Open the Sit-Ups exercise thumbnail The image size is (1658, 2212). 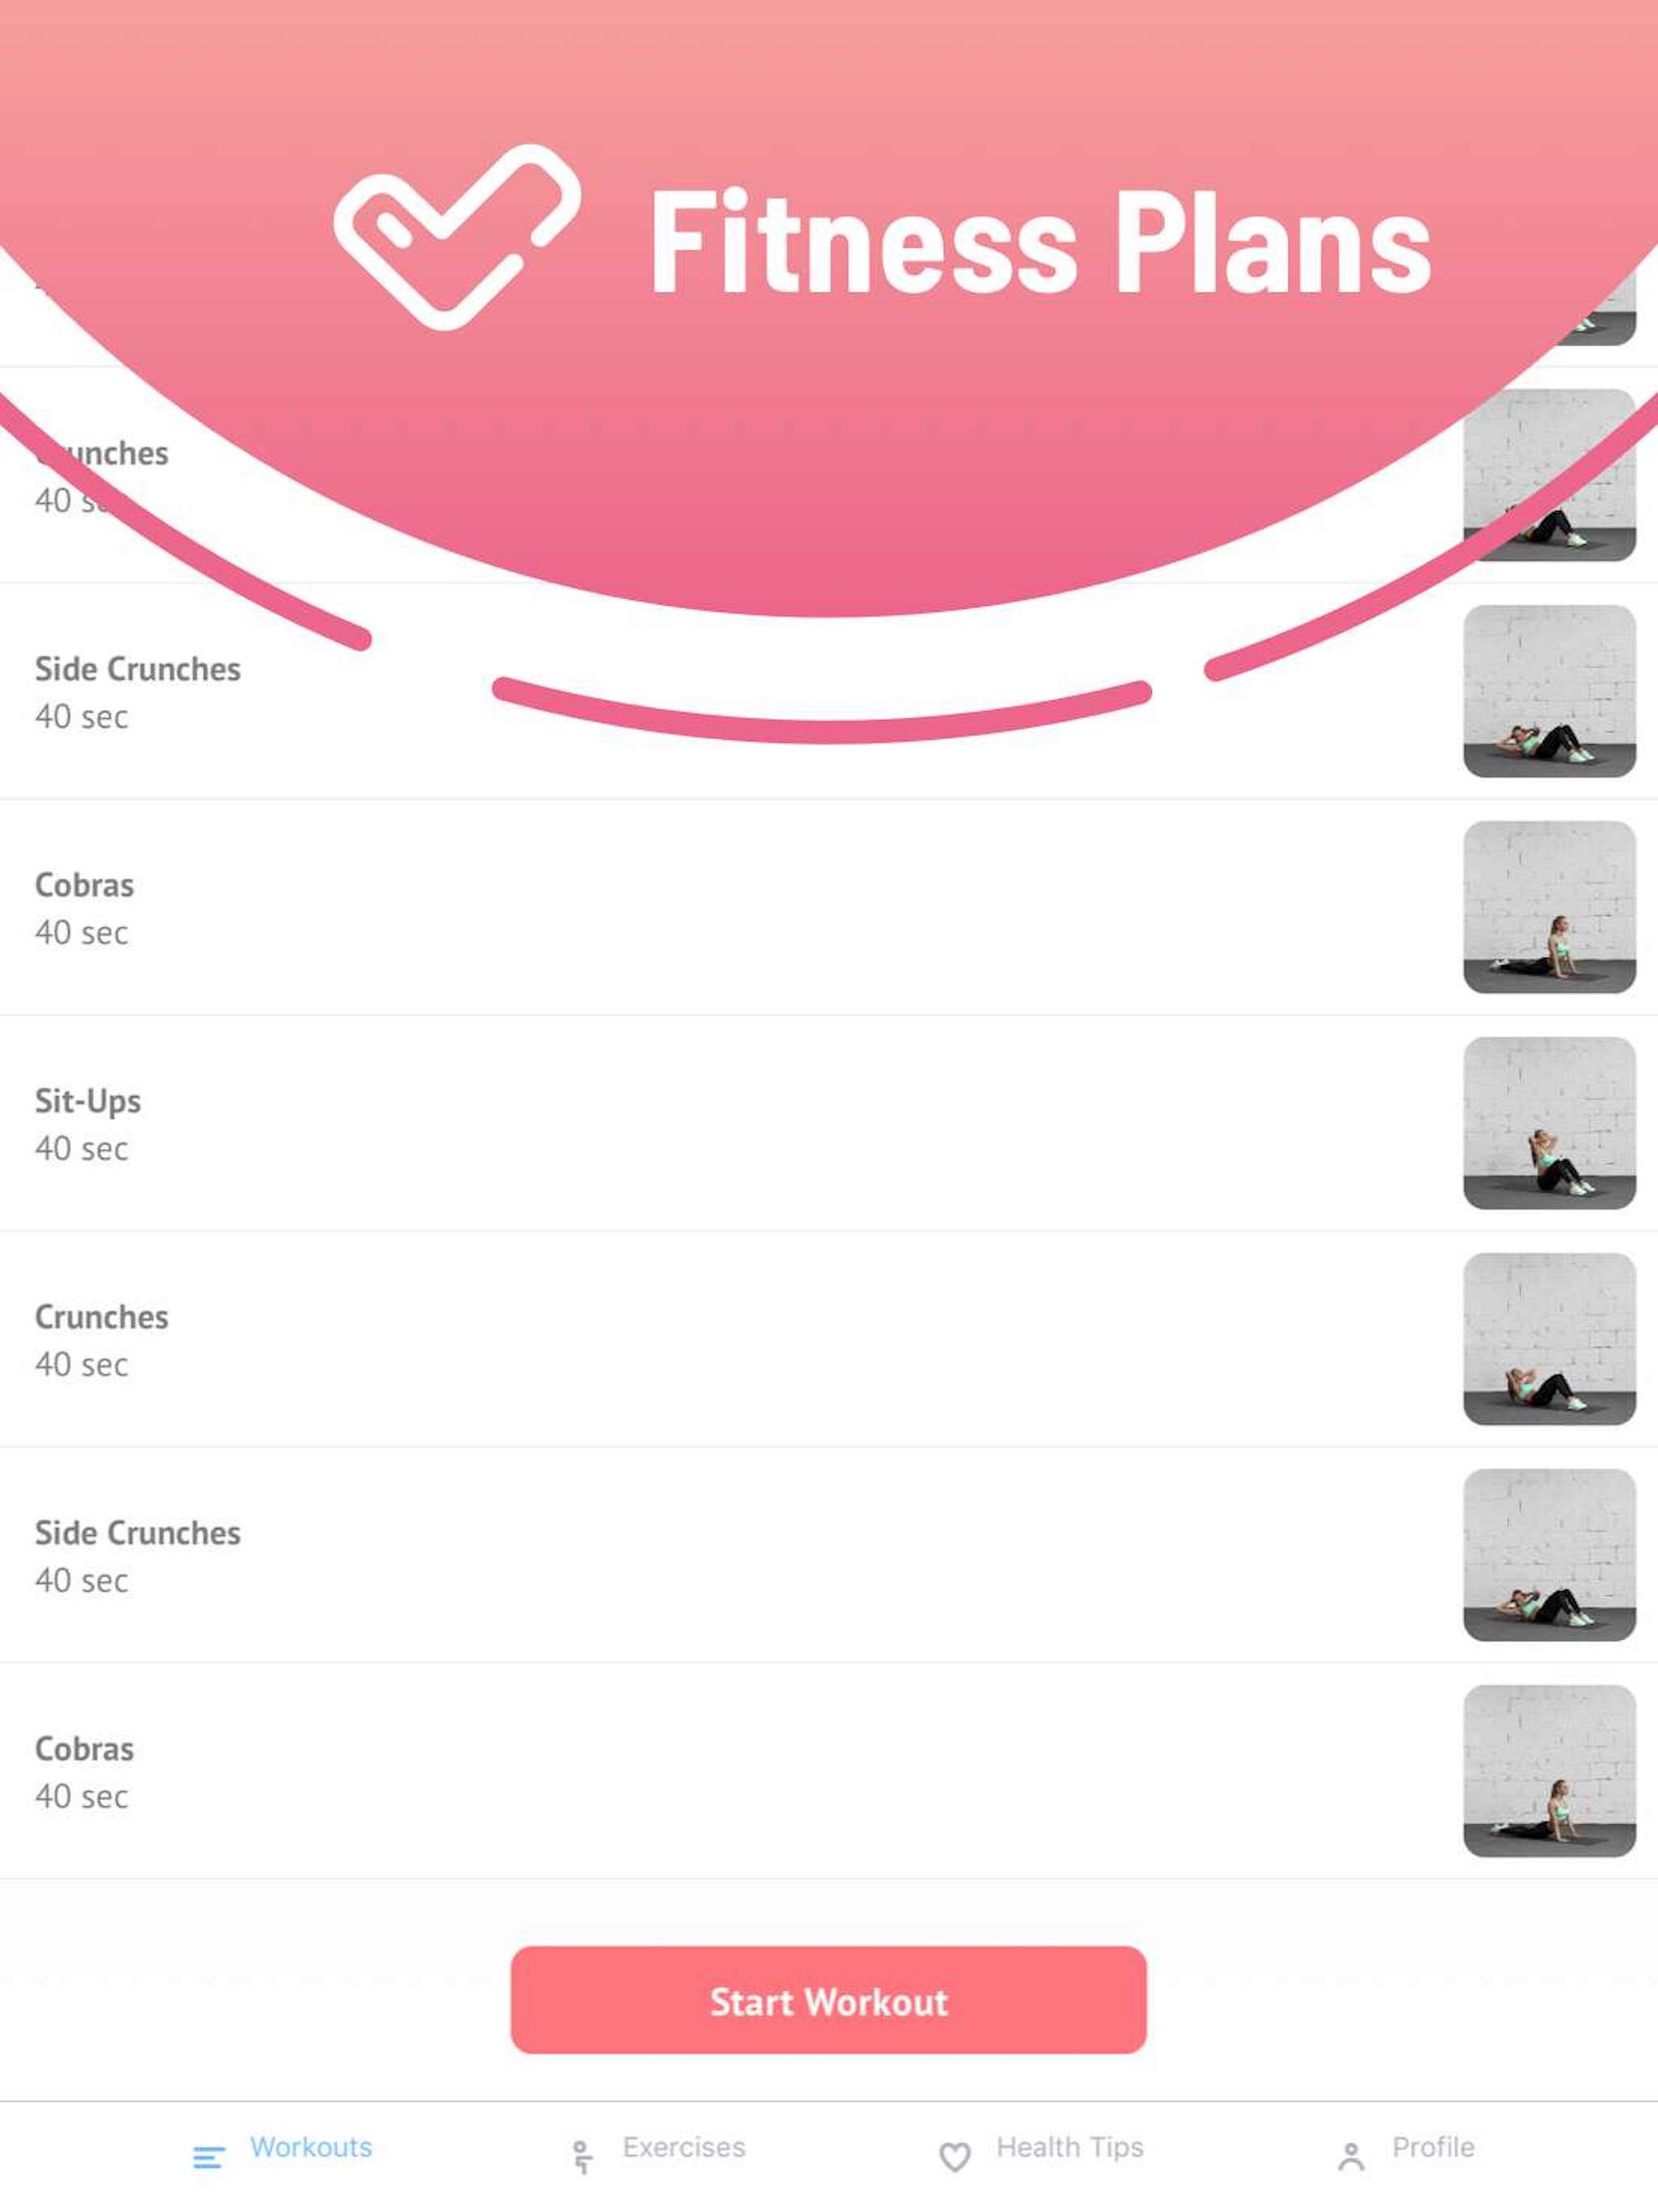[x=1549, y=1123]
